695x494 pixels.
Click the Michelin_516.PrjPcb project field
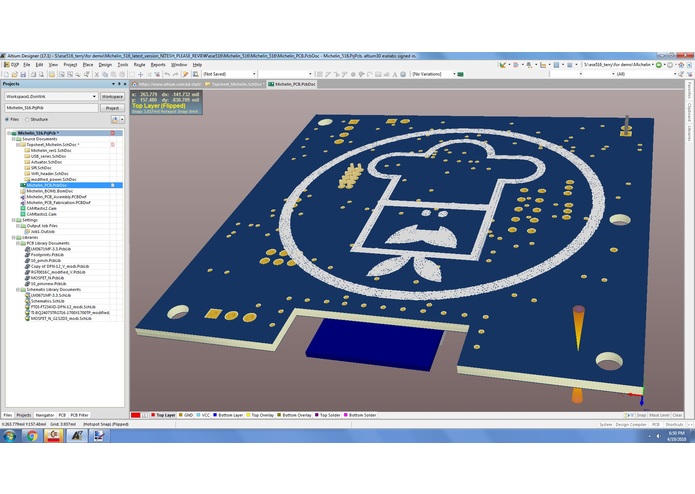coord(51,108)
